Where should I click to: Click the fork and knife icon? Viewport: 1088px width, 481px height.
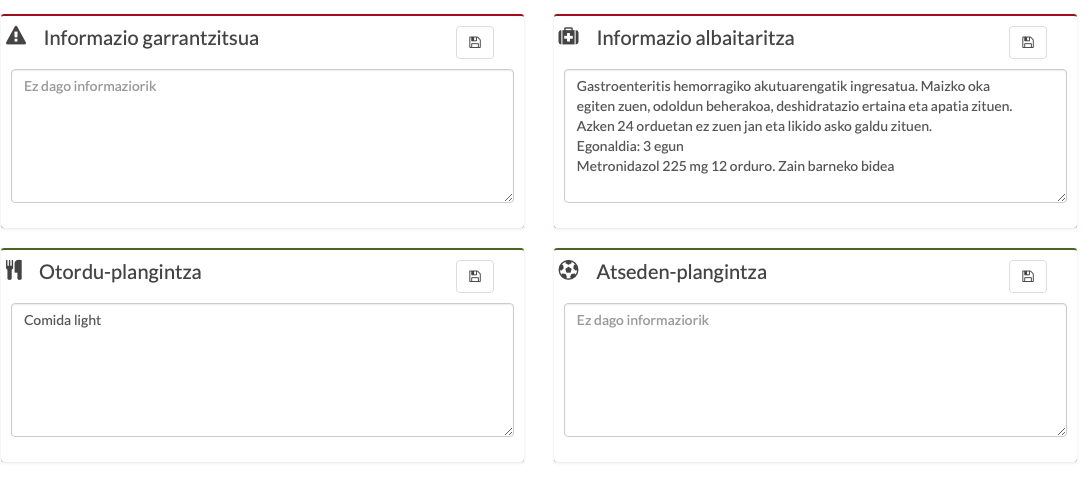[14, 270]
